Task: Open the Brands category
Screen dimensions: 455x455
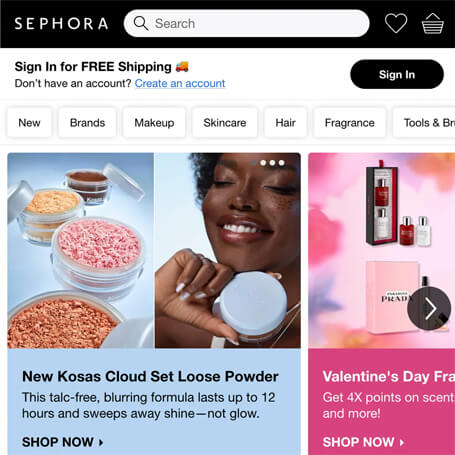Action: 87,123
